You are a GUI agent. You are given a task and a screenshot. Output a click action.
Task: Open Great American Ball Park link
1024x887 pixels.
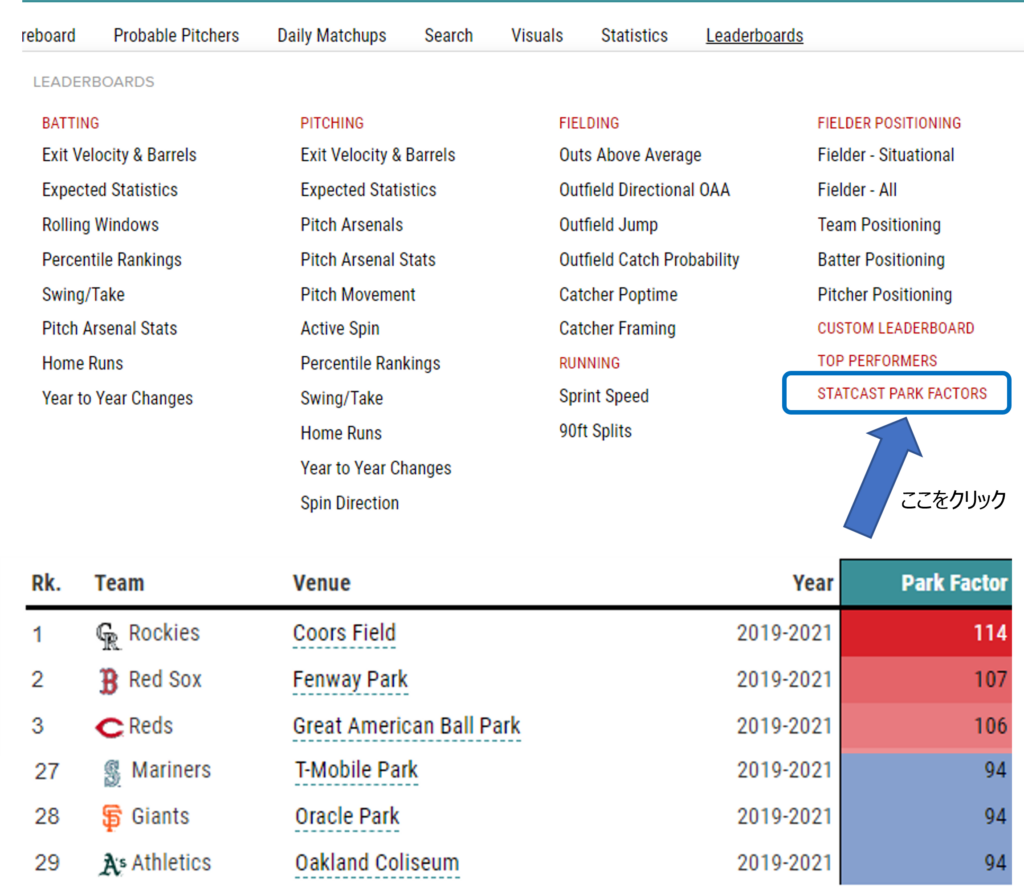tap(406, 726)
